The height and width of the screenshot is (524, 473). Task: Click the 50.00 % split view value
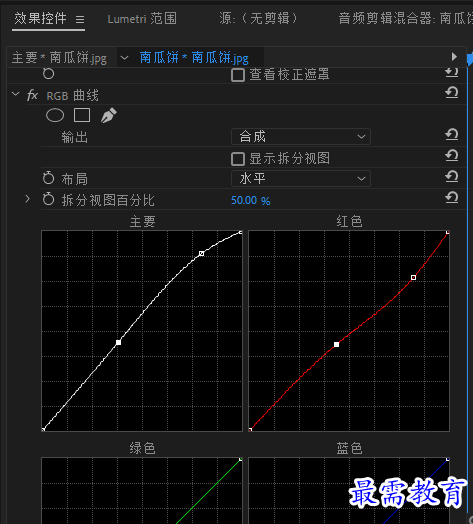click(x=251, y=201)
